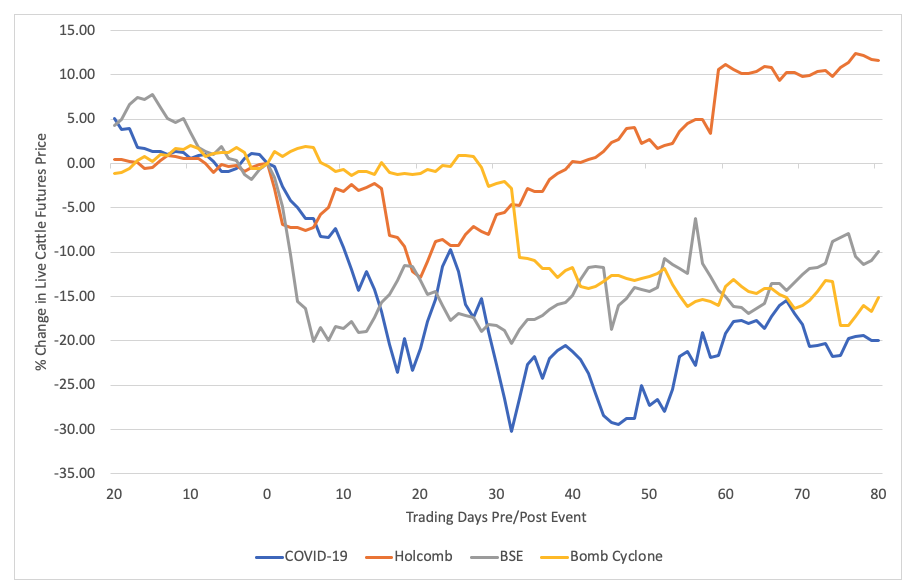The height and width of the screenshot is (588, 913).
Task: Click the 40 x-axis tick label
Action: pos(572,493)
